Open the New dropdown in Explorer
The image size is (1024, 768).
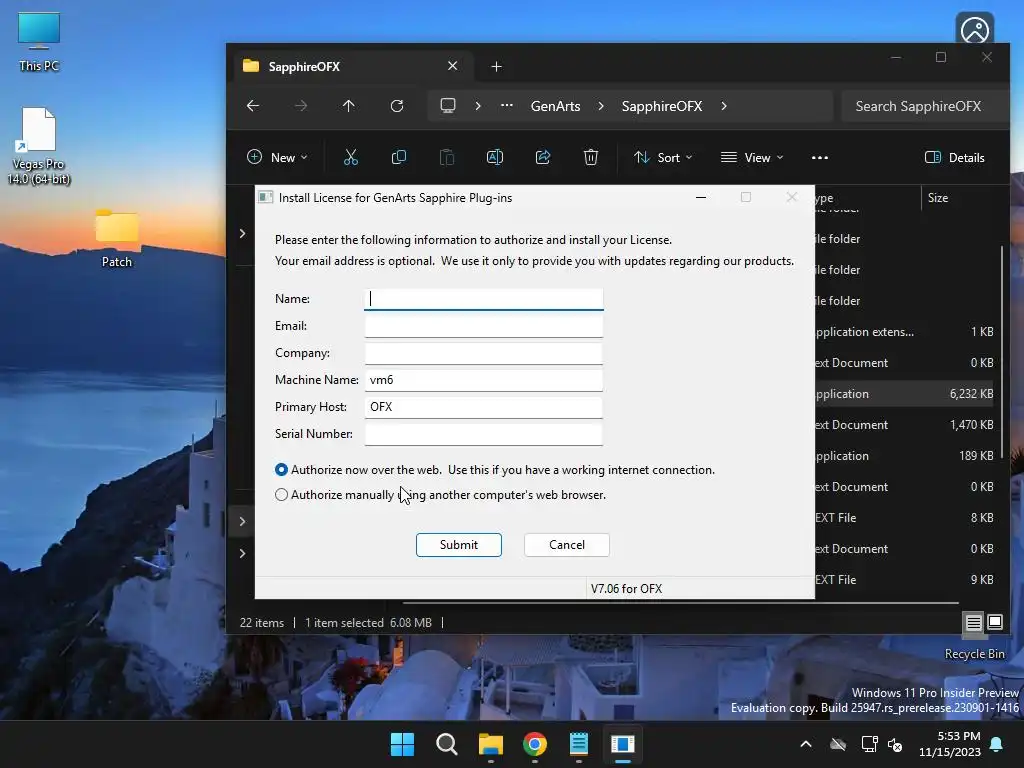coord(278,157)
